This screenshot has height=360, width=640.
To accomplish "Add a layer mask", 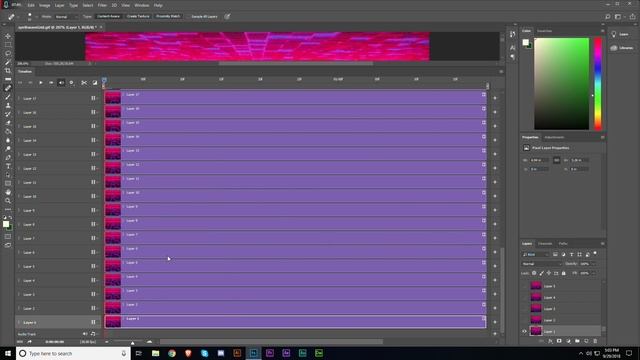I will tap(559, 341).
